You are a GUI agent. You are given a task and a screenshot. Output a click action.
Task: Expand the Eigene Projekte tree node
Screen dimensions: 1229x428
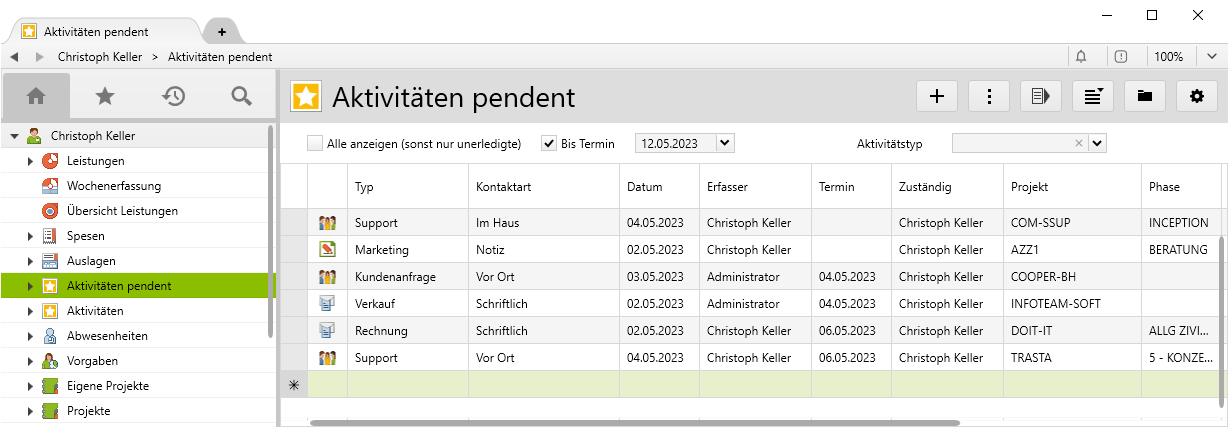31,386
